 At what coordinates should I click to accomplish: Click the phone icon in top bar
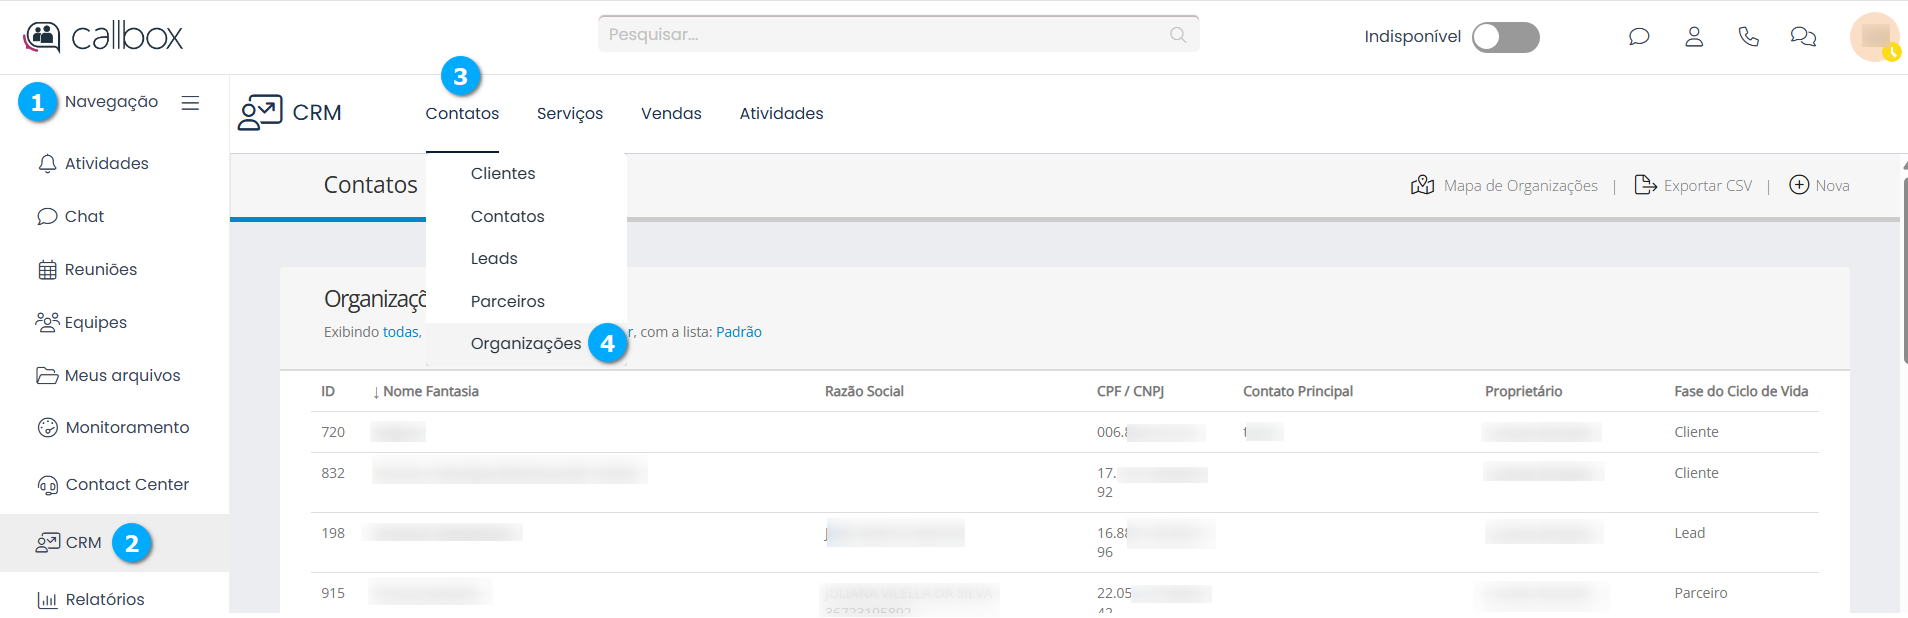tap(1748, 37)
